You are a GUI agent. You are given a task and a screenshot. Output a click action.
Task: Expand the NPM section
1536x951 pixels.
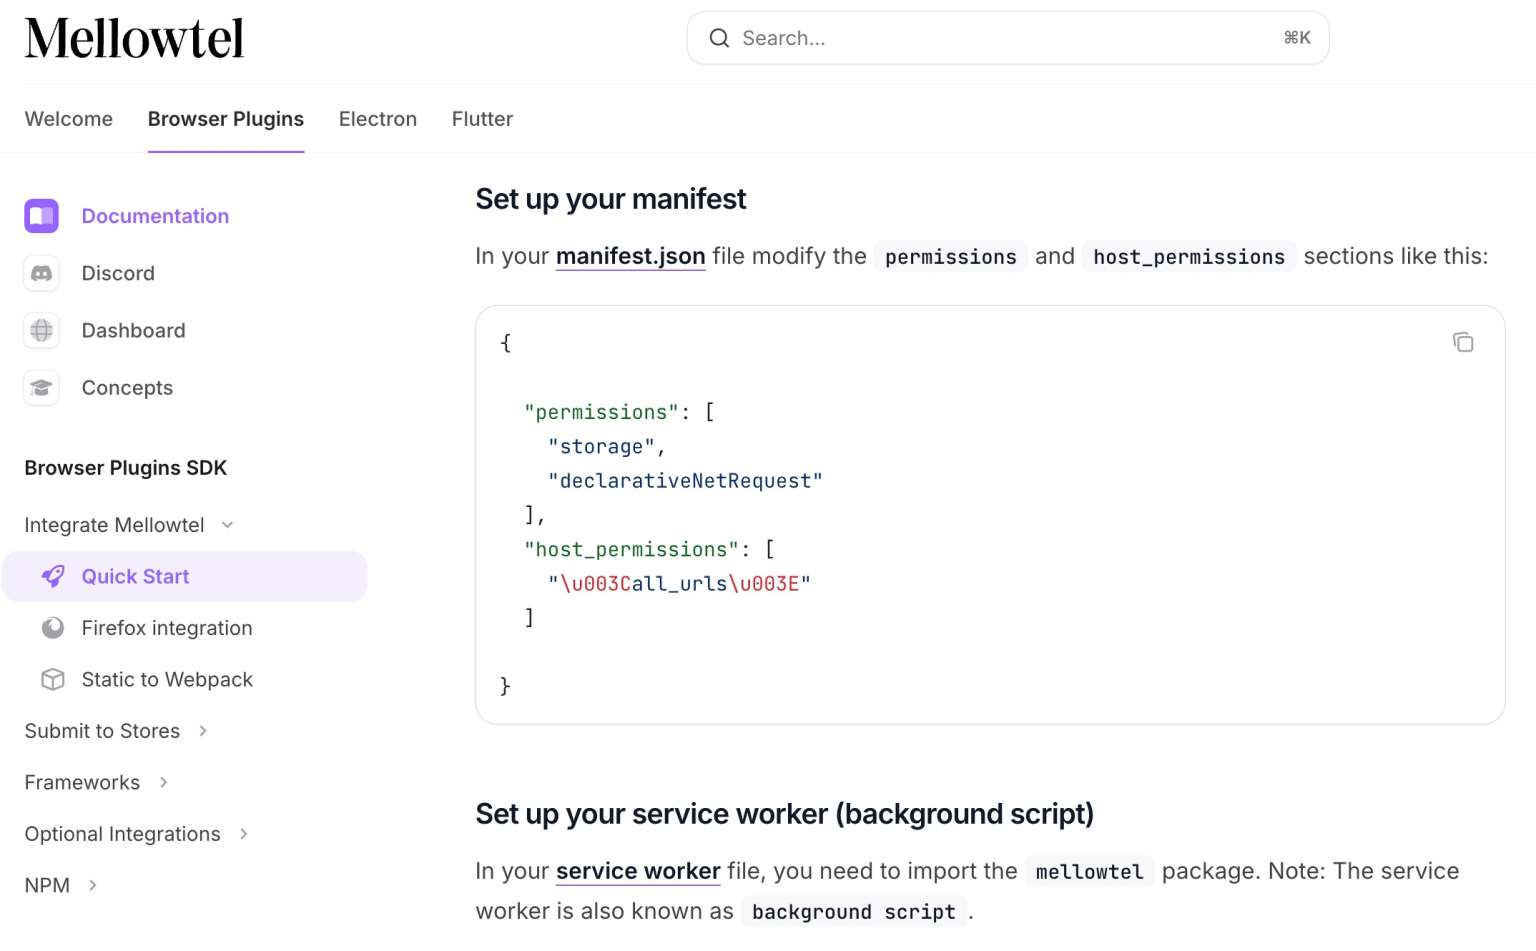point(93,885)
